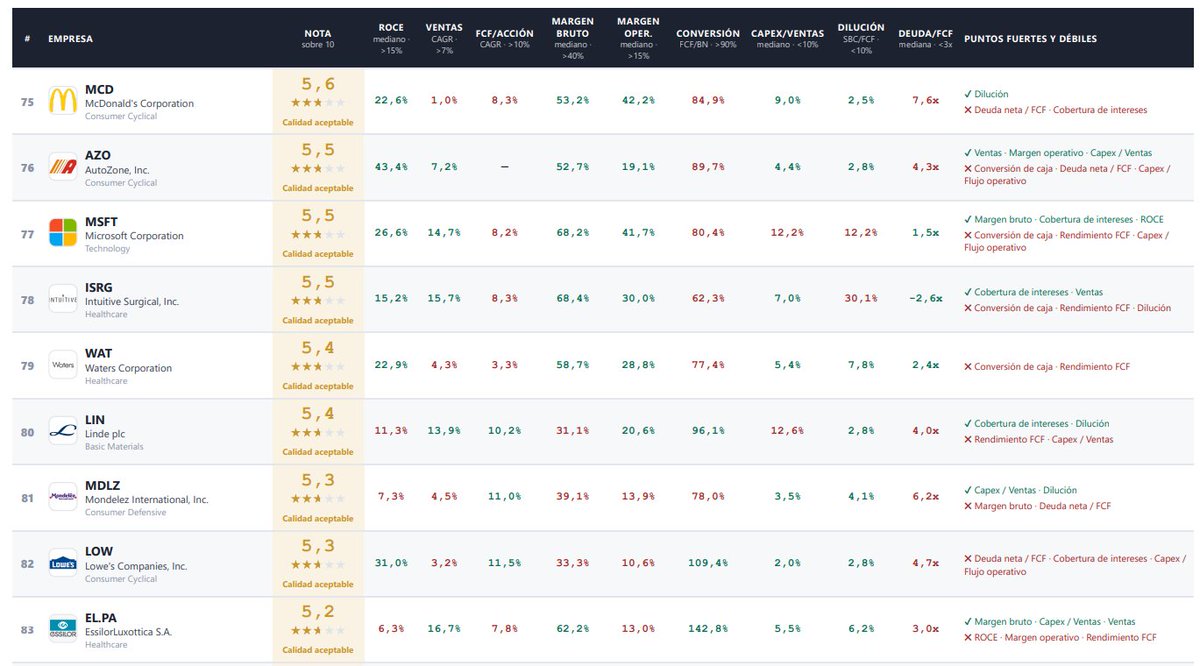Sort by the FCF/ACCIÓN column header
1200x666 pixels.
[x=504, y=39]
